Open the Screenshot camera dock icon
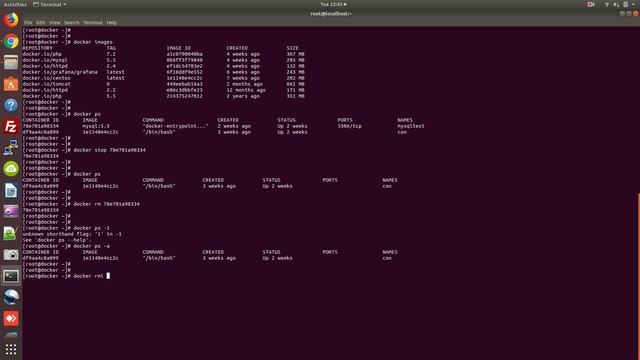The height and width of the screenshot is (360, 640). click(x=11, y=255)
